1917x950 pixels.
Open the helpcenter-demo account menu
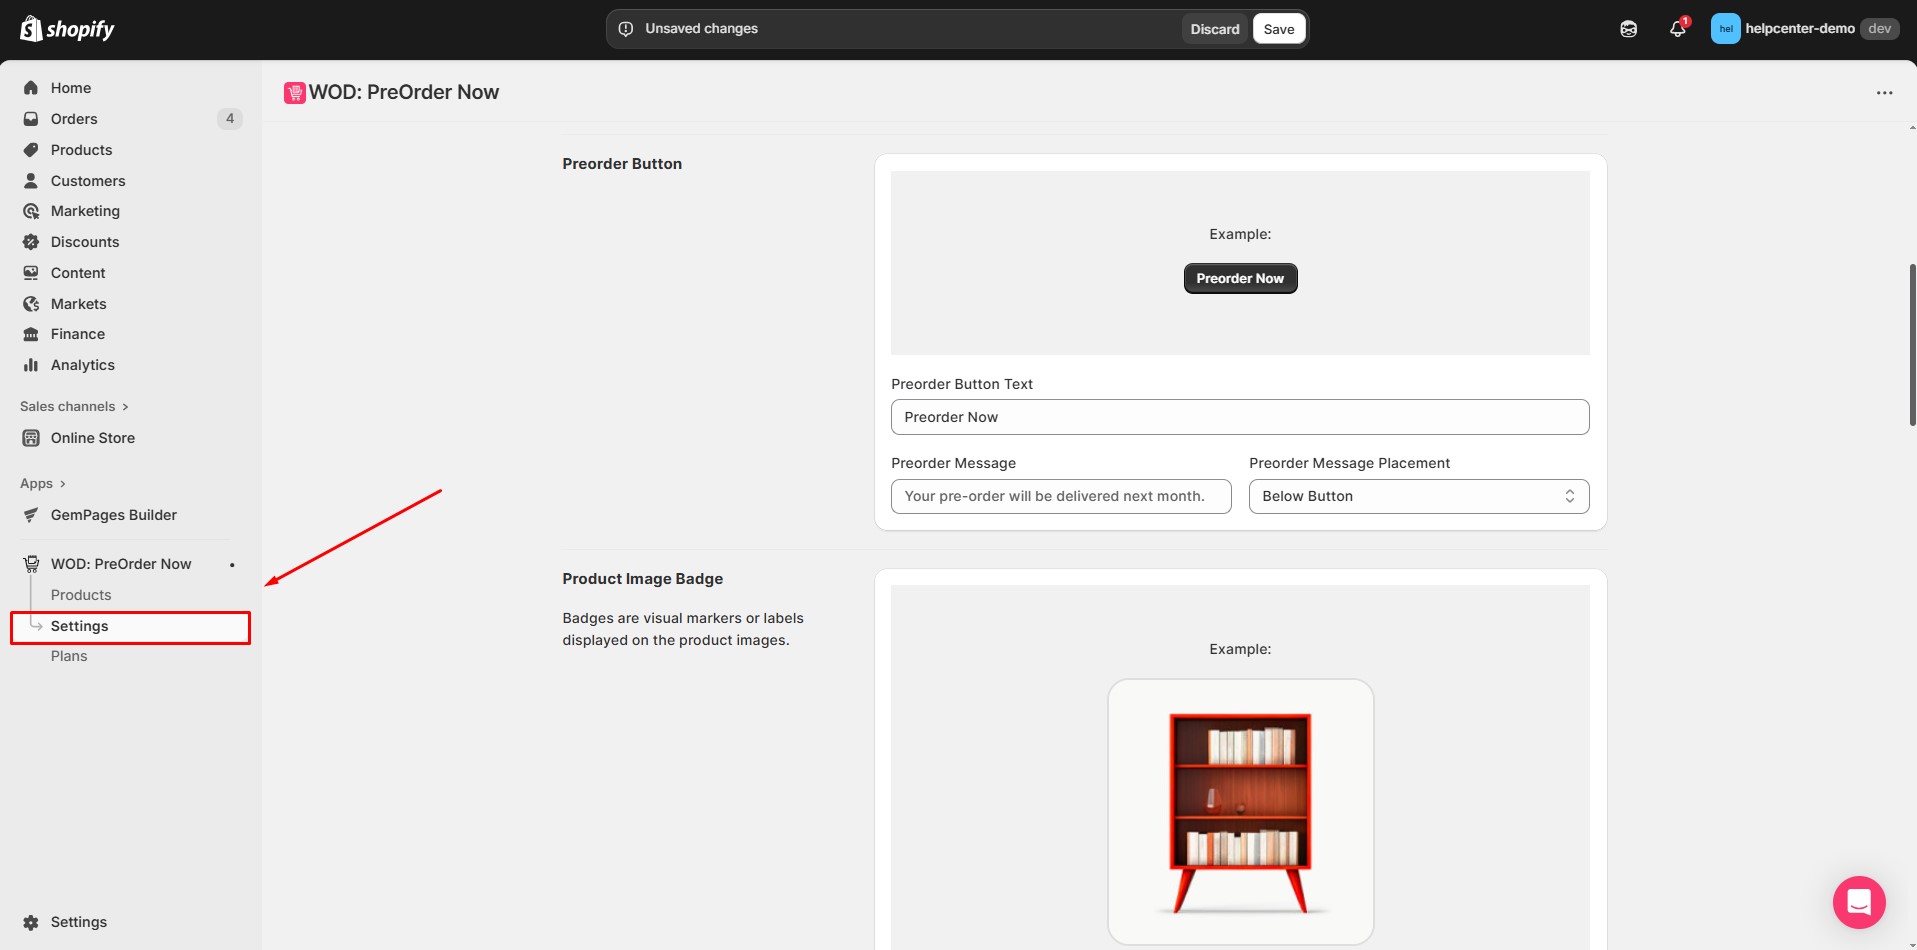point(1805,29)
